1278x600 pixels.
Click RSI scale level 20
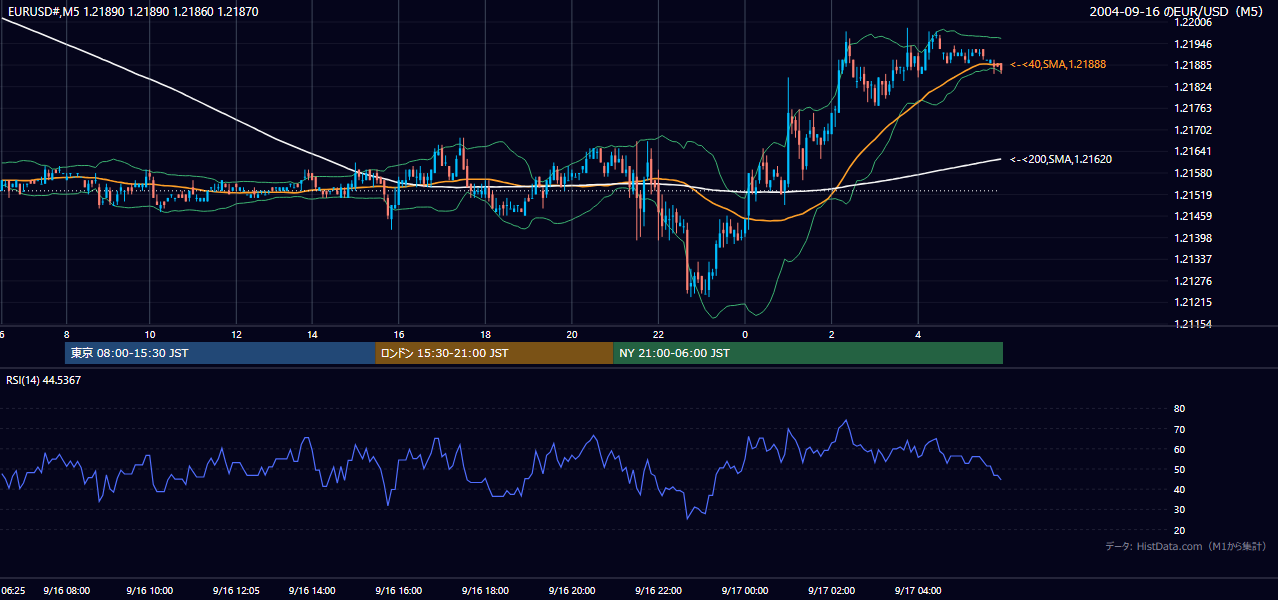[1179, 531]
